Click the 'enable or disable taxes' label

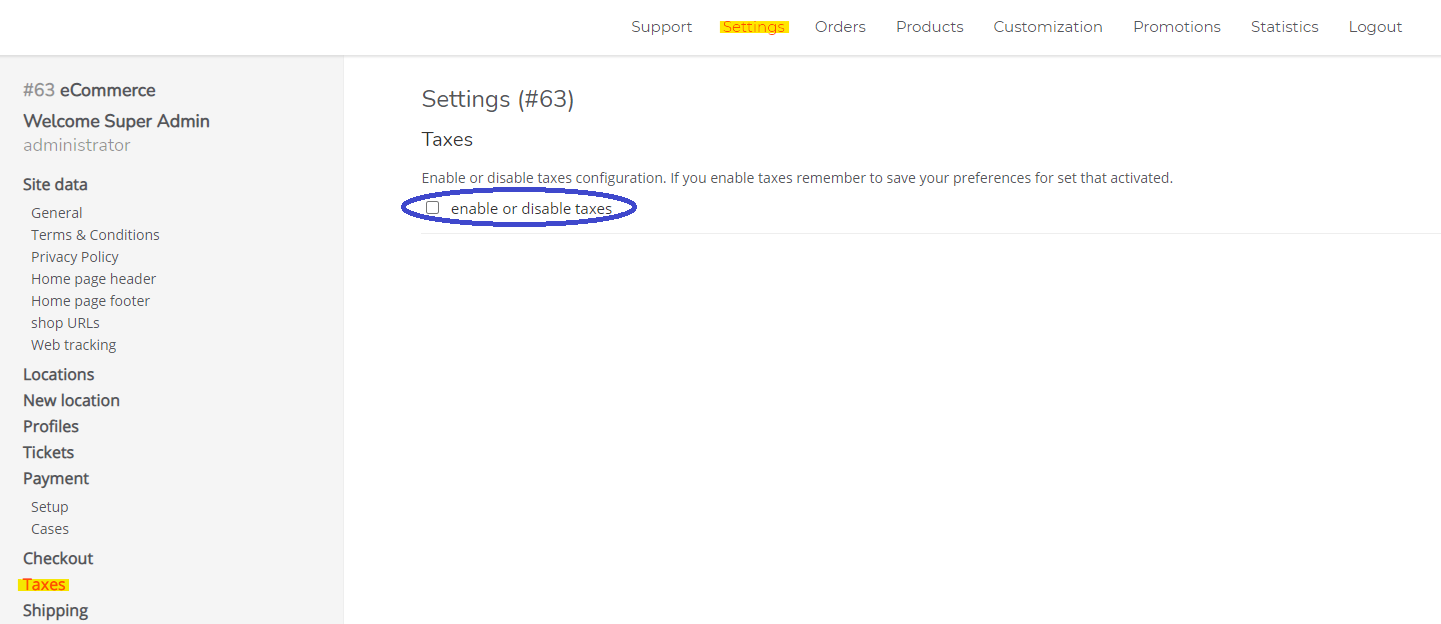click(x=531, y=208)
